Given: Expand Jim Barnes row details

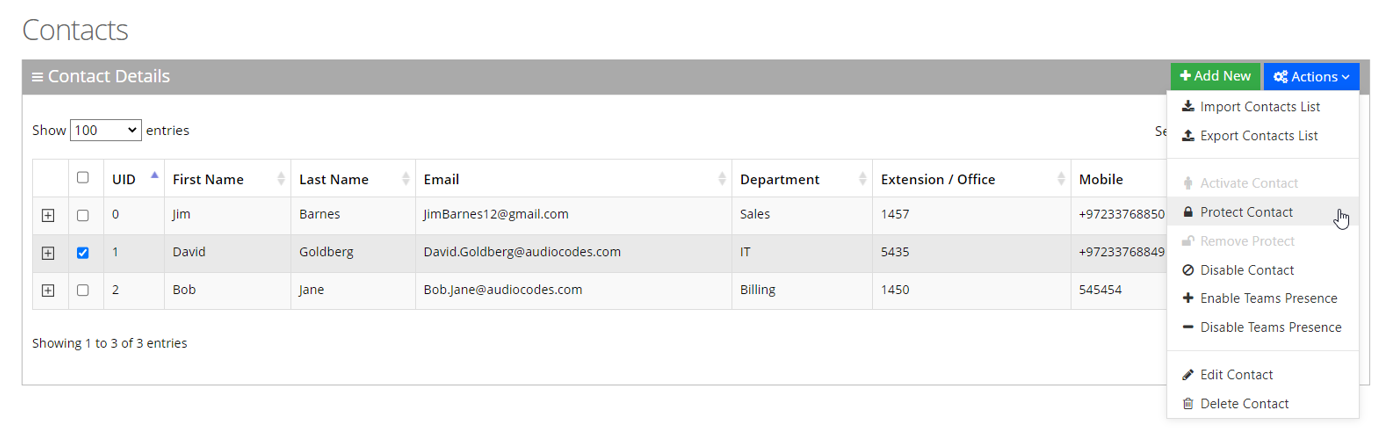Looking at the screenshot, I should point(48,215).
